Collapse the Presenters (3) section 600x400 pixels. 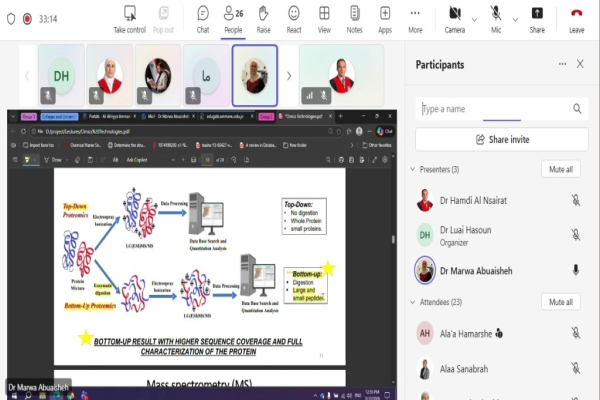coord(412,170)
